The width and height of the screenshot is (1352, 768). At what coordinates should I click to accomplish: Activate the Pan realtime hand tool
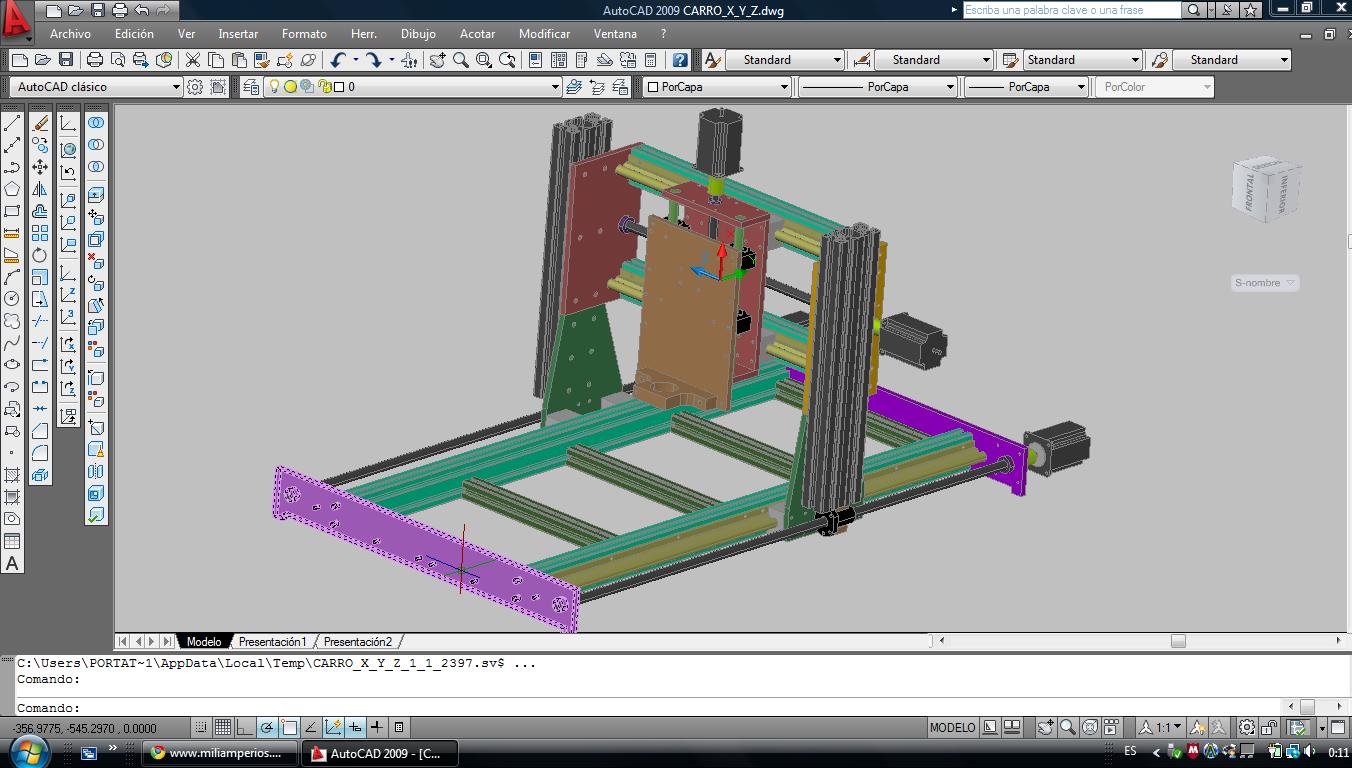point(437,60)
